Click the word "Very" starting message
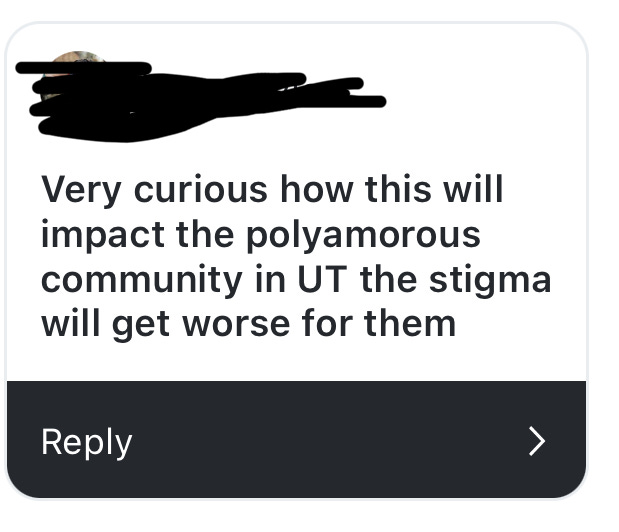The width and height of the screenshot is (619, 532). [81, 191]
